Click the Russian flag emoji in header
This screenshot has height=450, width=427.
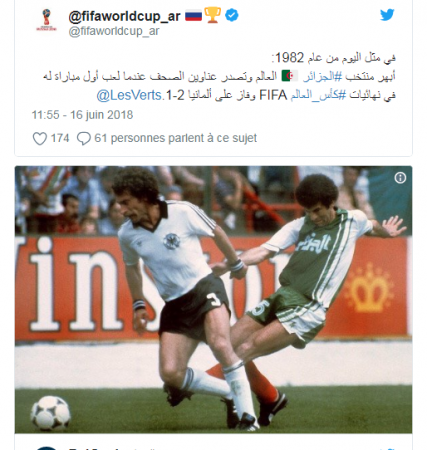click(193, 15)
